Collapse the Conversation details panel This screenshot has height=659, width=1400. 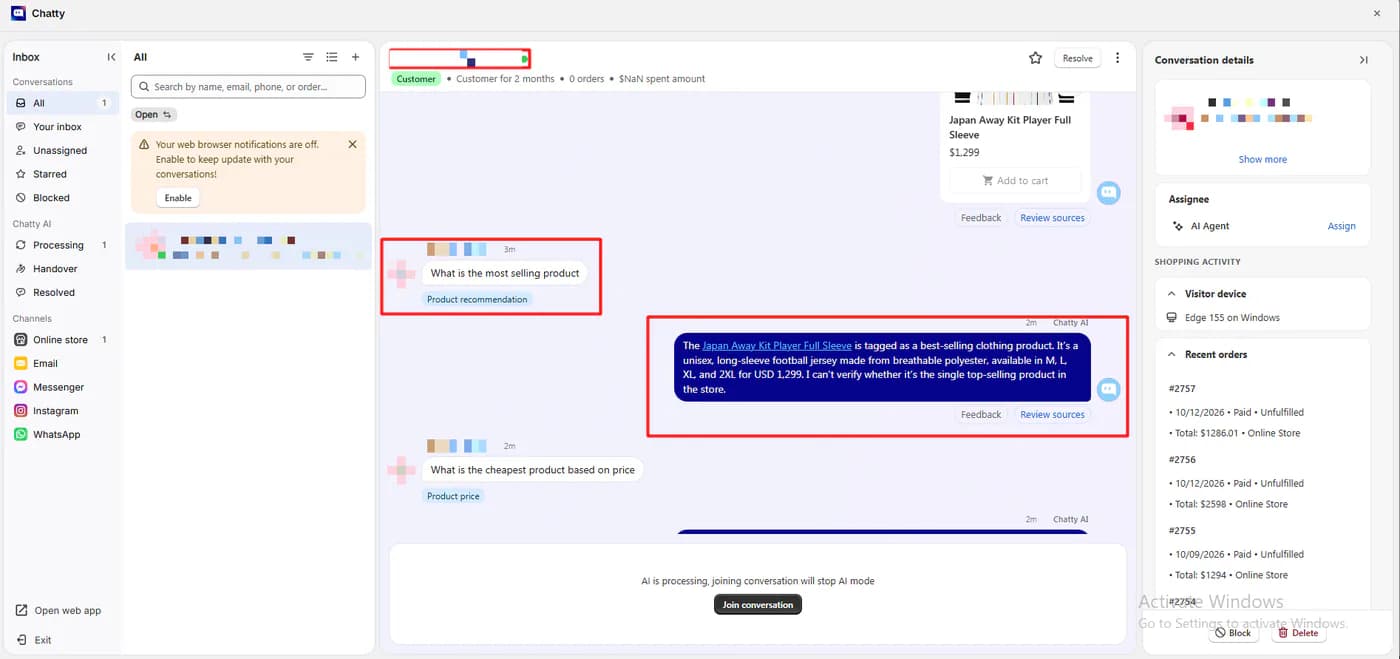[1363, 60]
